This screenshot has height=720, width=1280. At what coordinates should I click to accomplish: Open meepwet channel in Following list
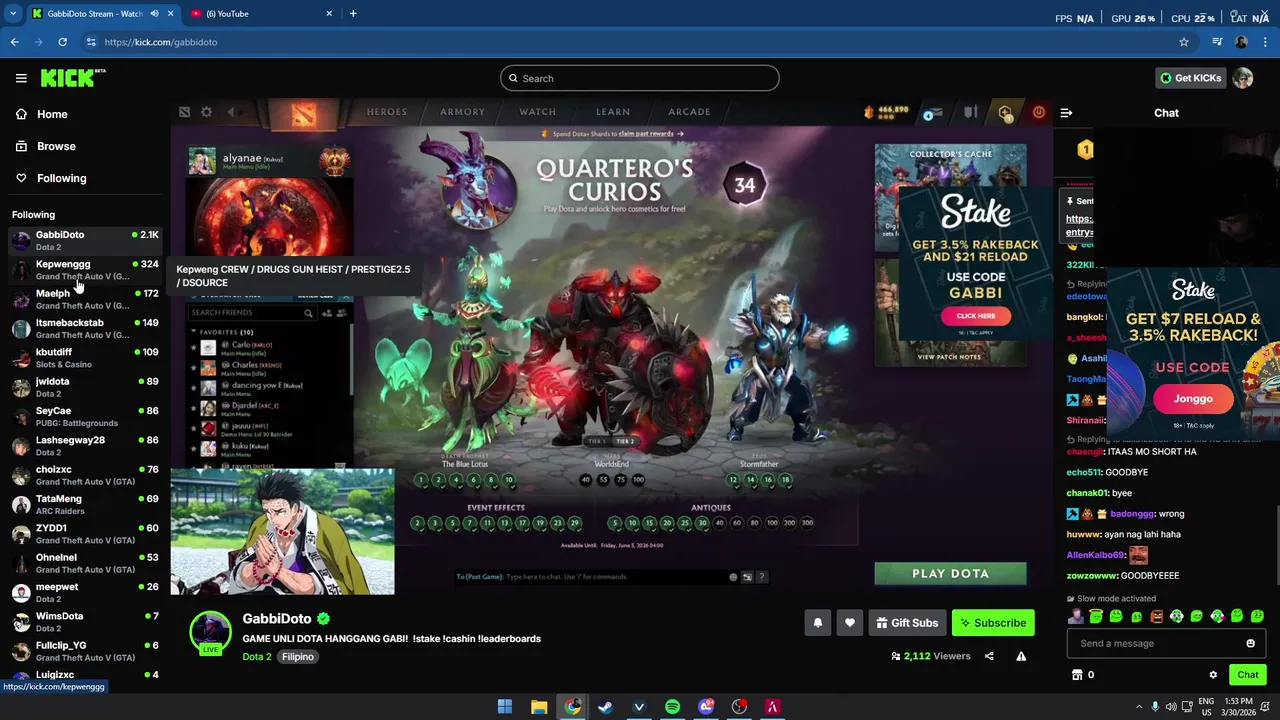[x=84, y=592]
